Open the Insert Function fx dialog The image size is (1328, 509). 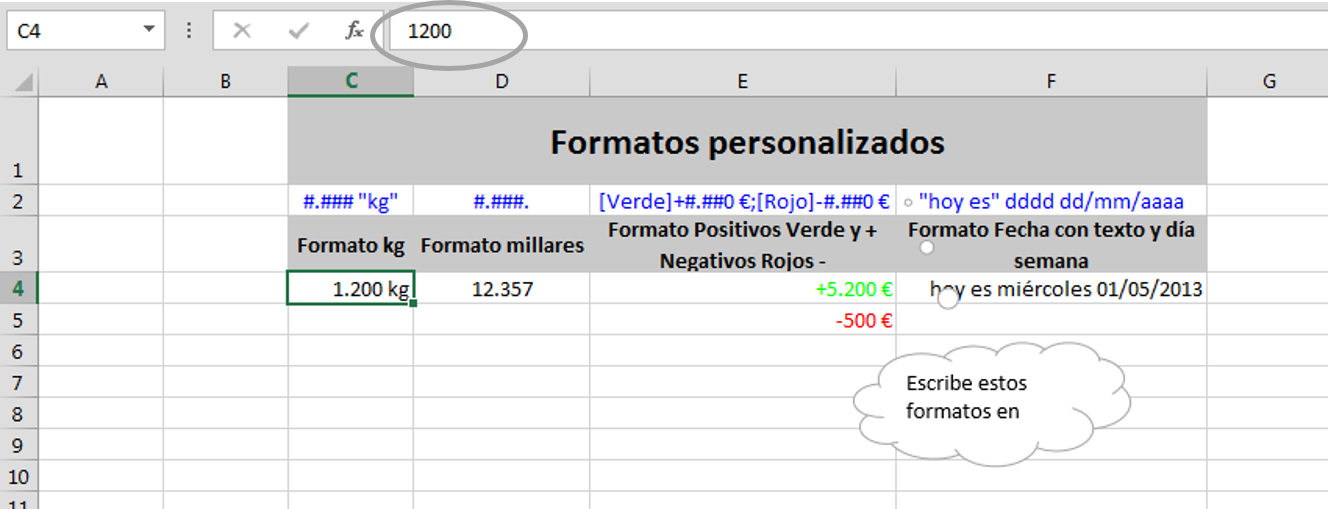pos(354,31)
